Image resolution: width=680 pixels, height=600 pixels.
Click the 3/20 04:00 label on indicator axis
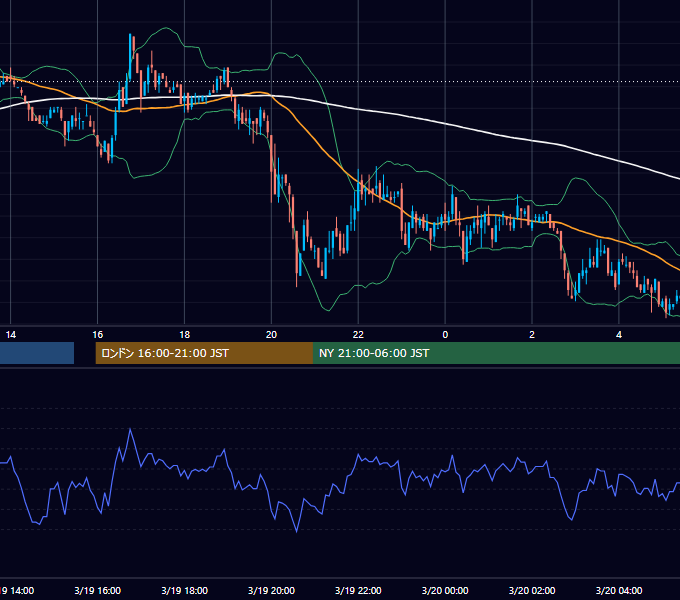pyautogui.click(x=619, y=590)
